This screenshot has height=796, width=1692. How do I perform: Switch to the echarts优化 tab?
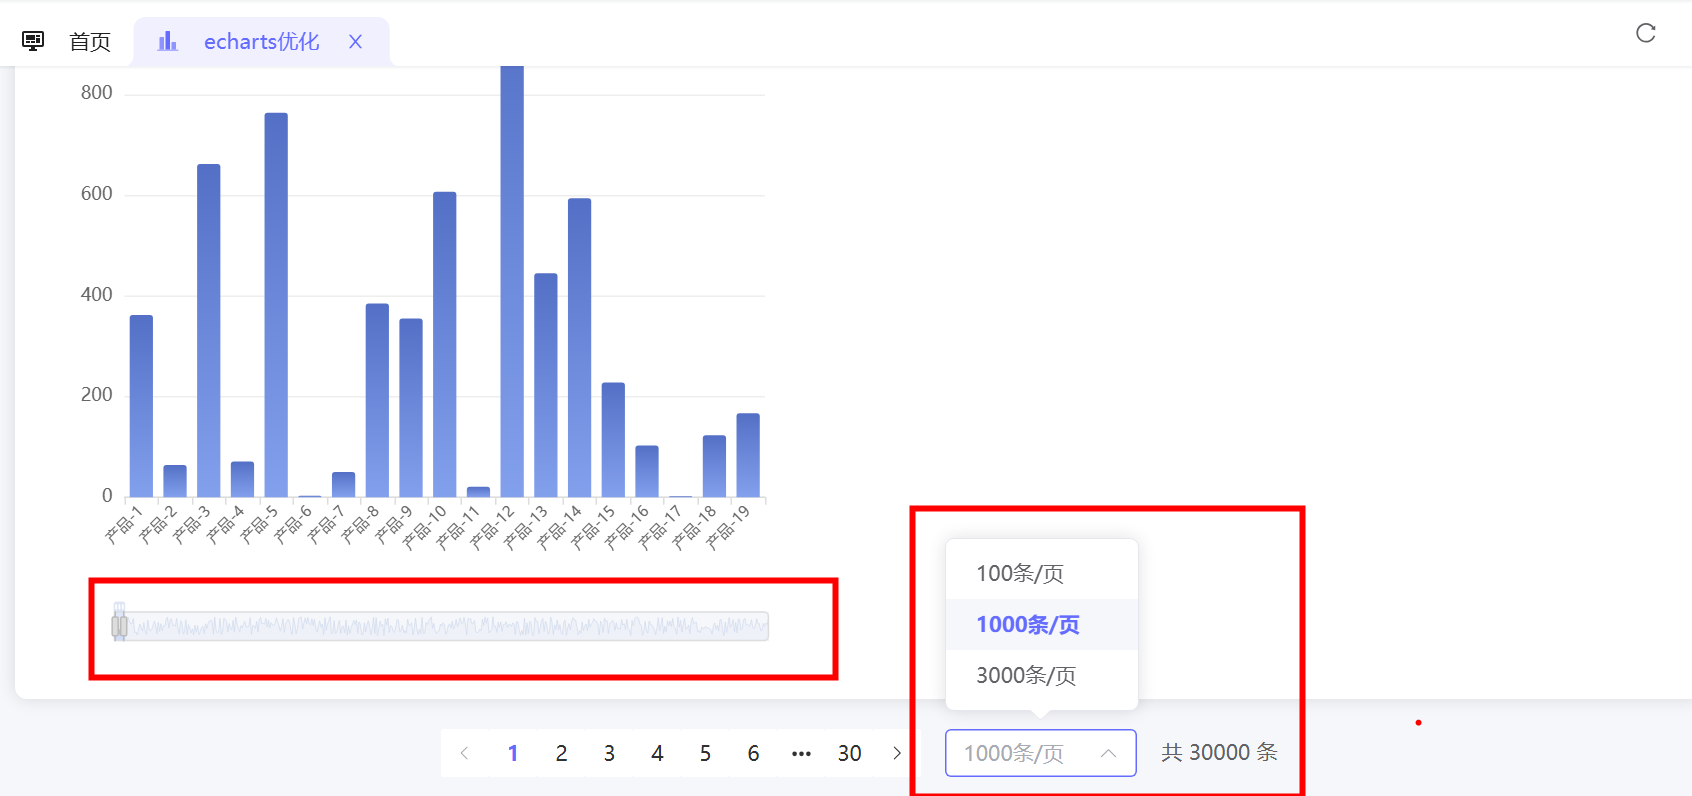[x=261, y=41]
